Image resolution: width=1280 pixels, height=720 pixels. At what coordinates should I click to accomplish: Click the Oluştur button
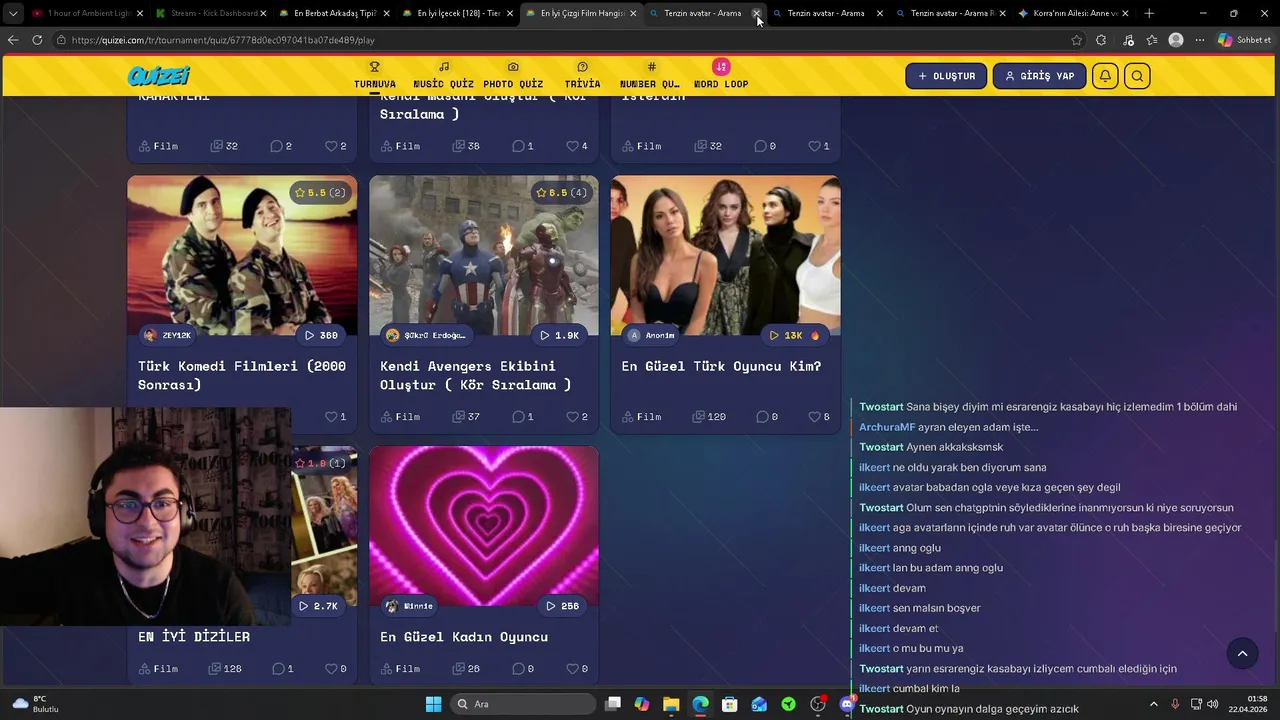947,76
